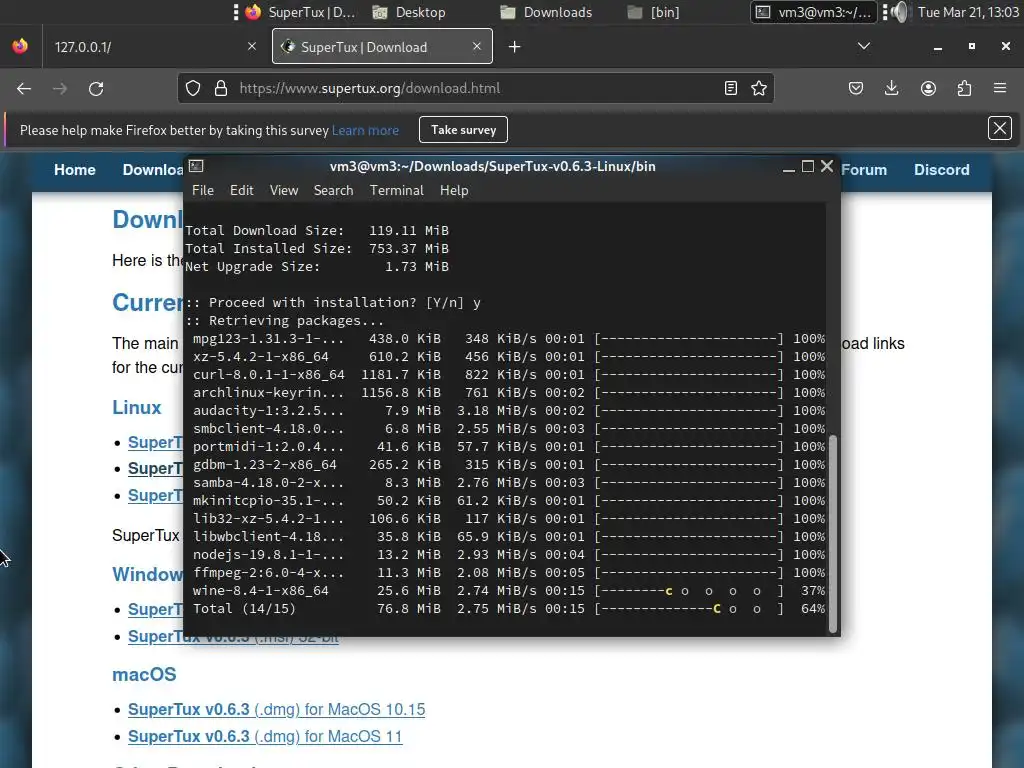Click the Total (14/15) progress line
This screenshot has height=768, width=1024.
(509, 609)
